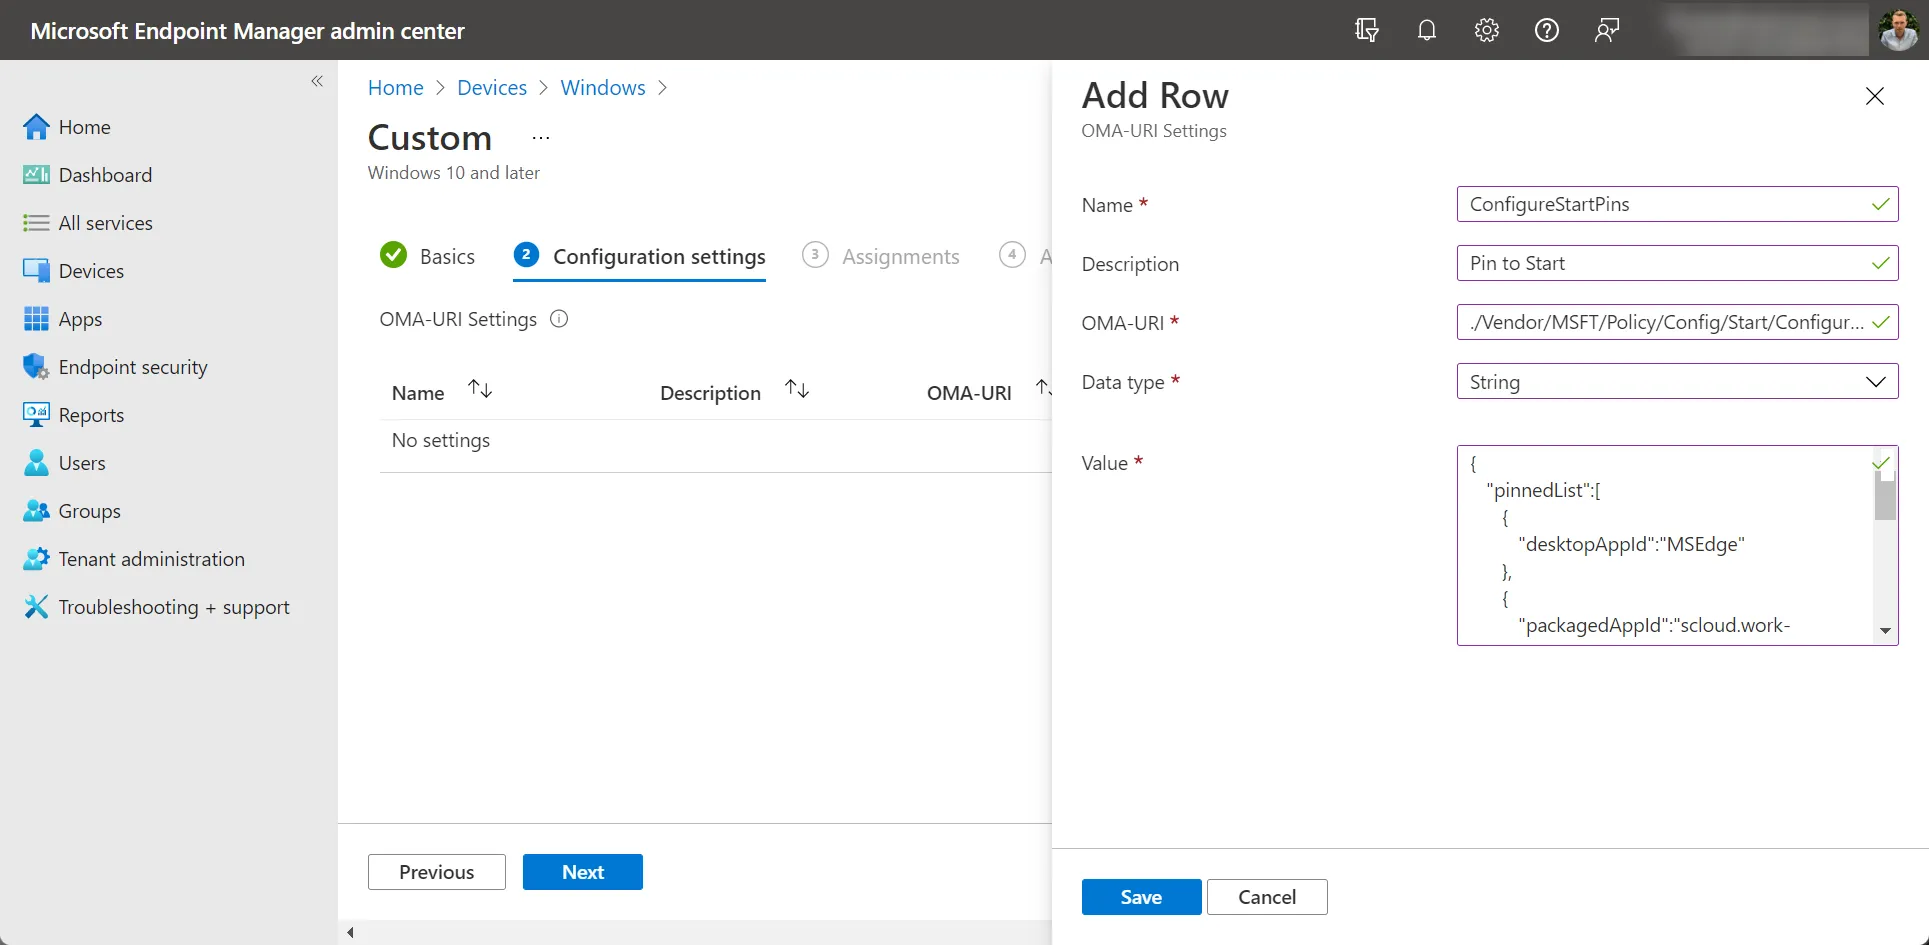This screenshot has width=1929, height=945.
Task: Click the Value box scrollbar thumb
Action: click(1885, 496)
